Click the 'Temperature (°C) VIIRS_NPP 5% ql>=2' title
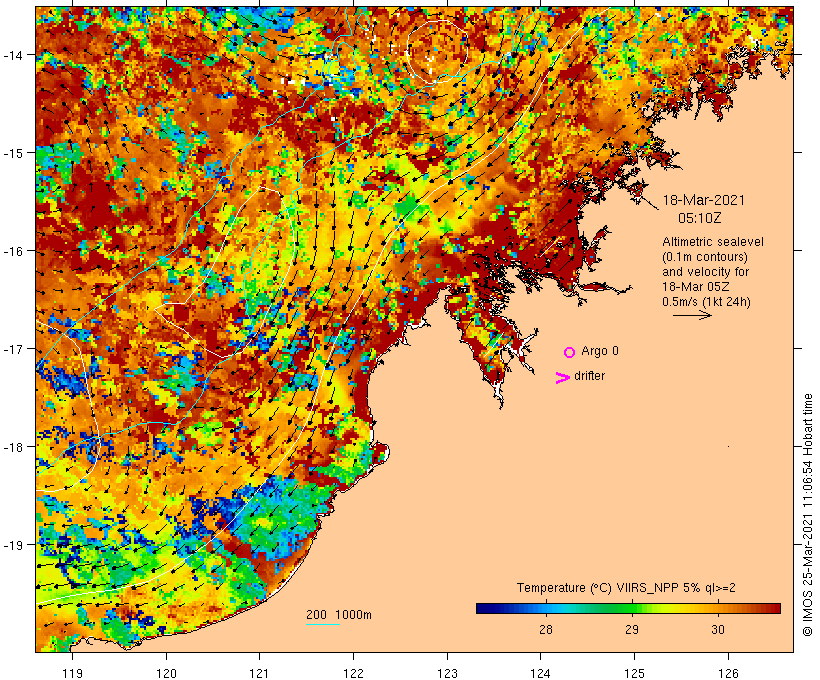 (x=626, y=587)
